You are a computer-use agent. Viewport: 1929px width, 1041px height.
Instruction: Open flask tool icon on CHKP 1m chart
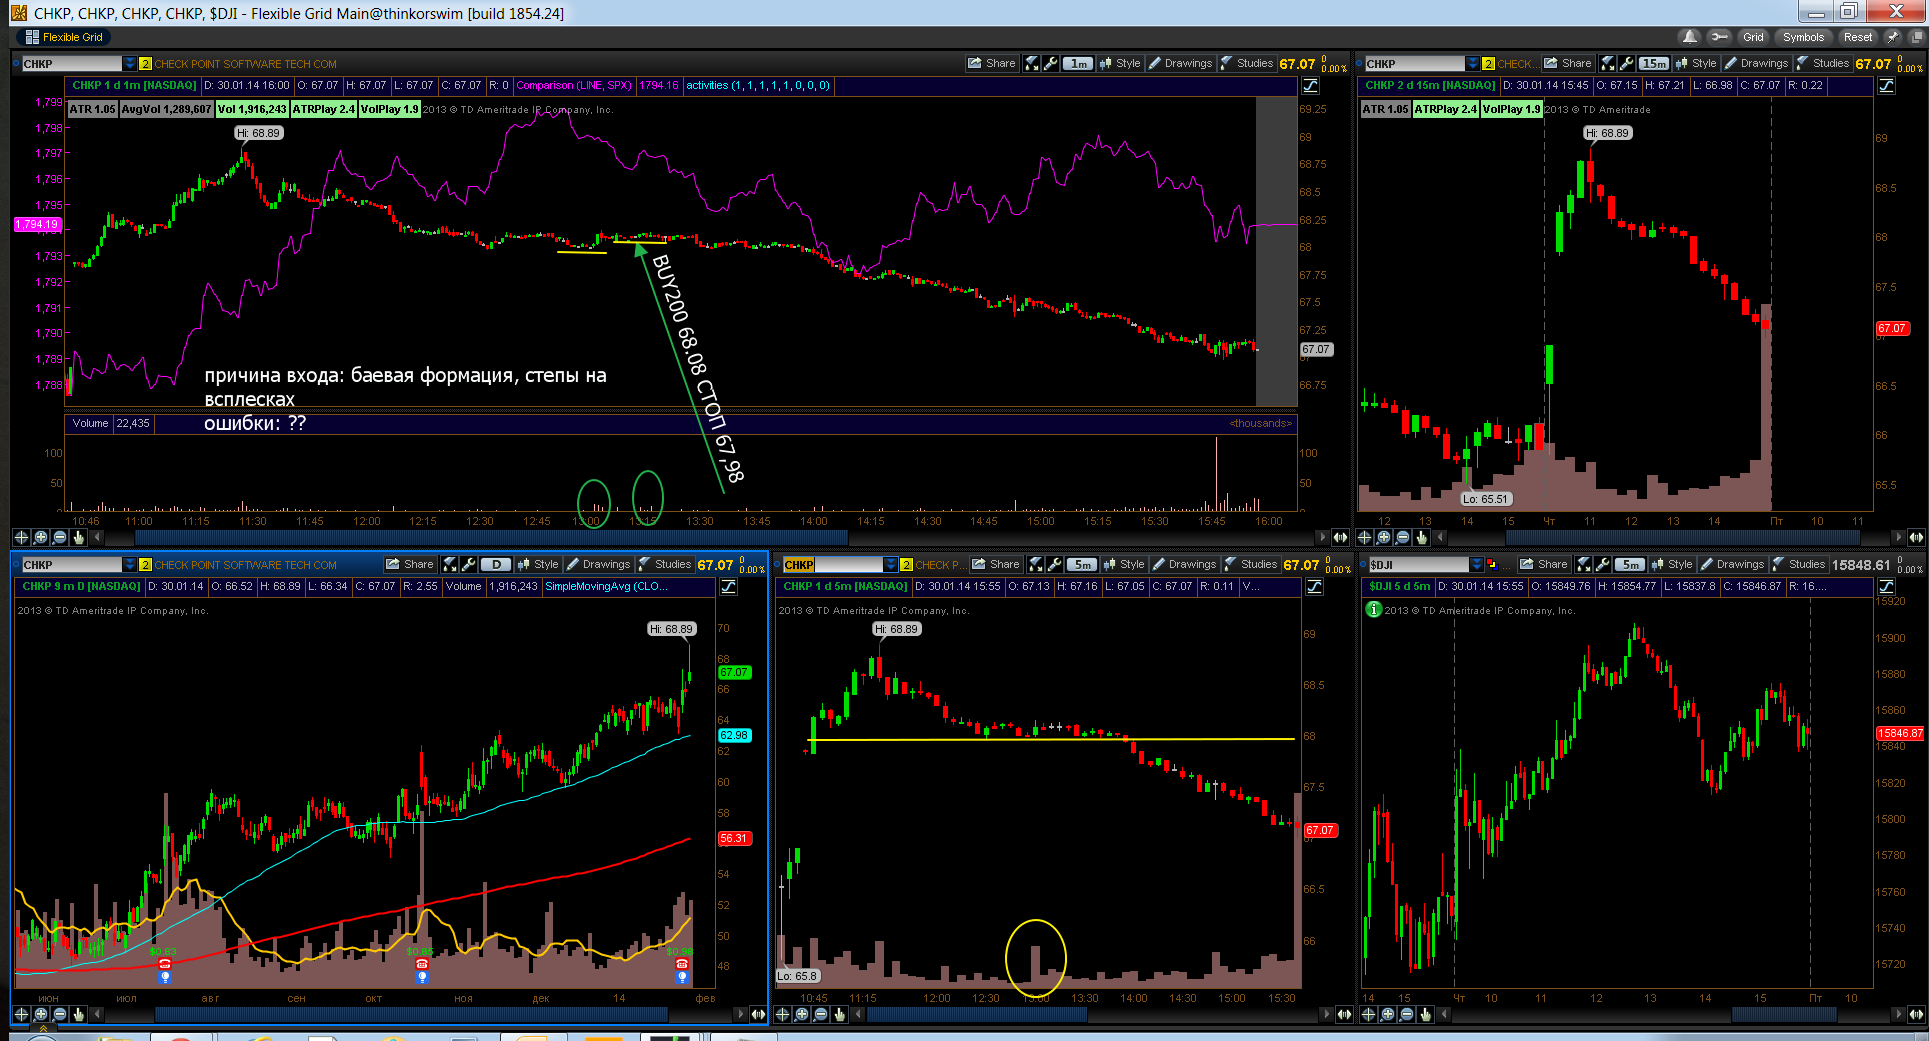(x=1032, y=63)
